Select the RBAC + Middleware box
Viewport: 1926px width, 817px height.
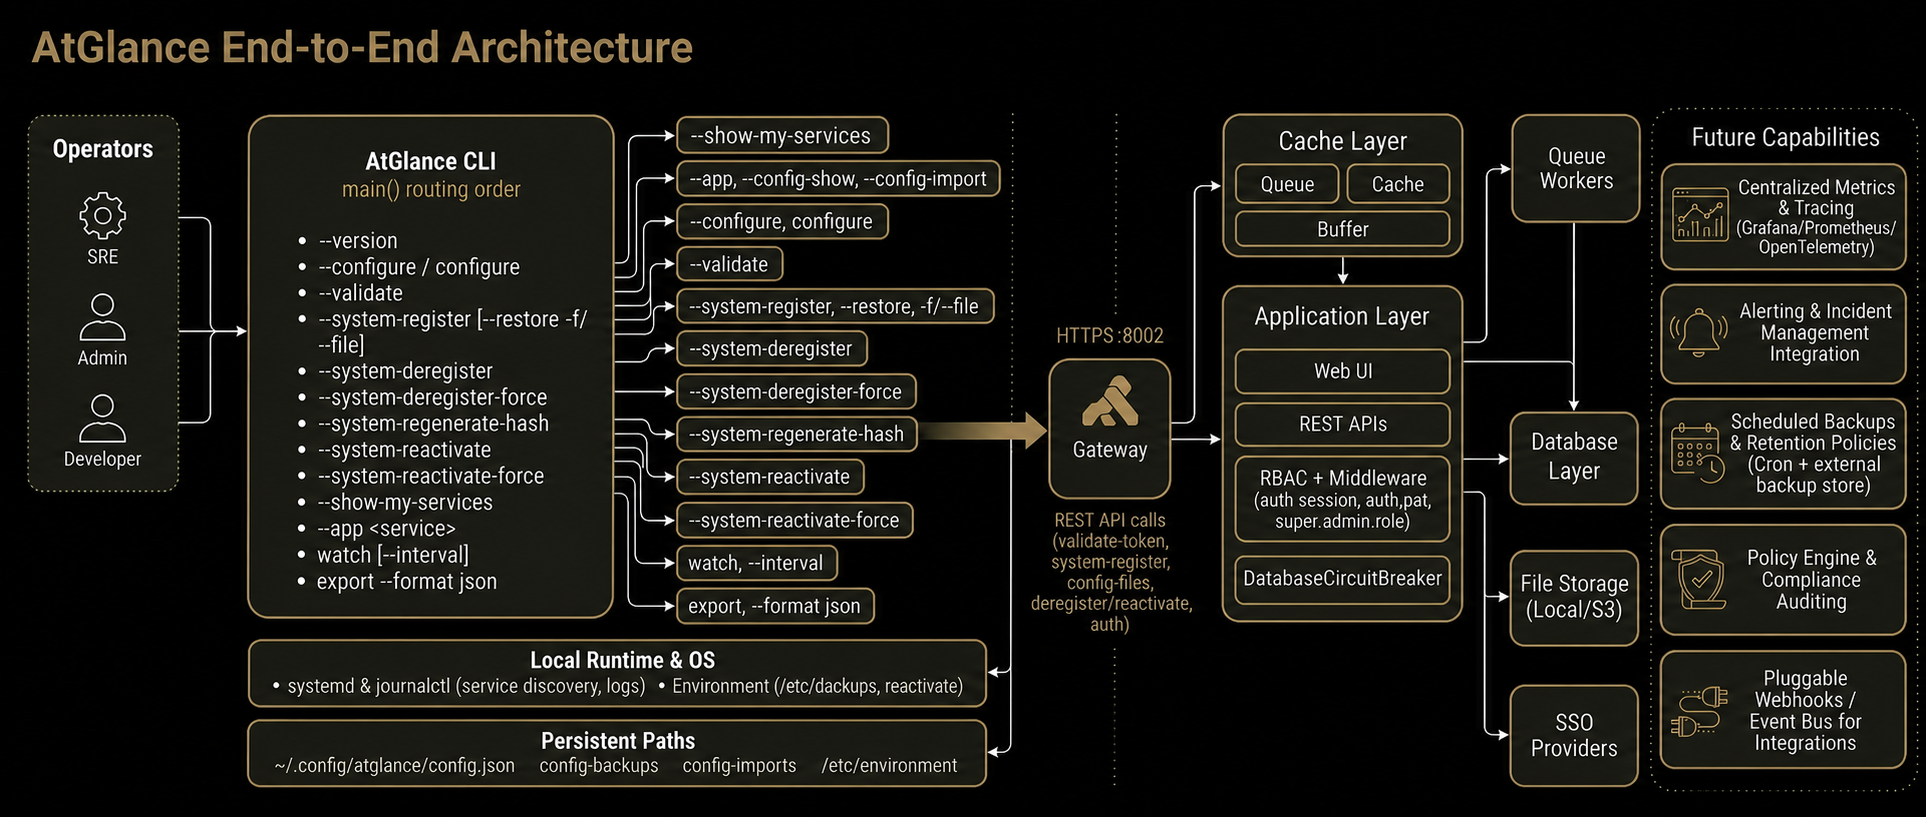[1343, 499]
